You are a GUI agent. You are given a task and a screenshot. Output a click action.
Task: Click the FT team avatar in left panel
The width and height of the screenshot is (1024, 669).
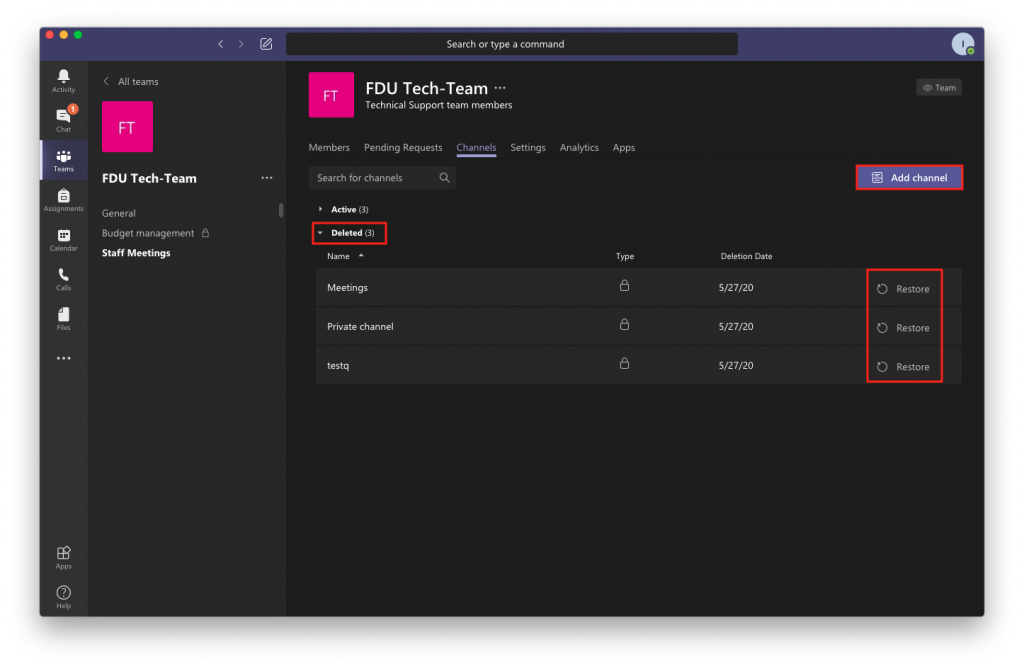[127, 127]
